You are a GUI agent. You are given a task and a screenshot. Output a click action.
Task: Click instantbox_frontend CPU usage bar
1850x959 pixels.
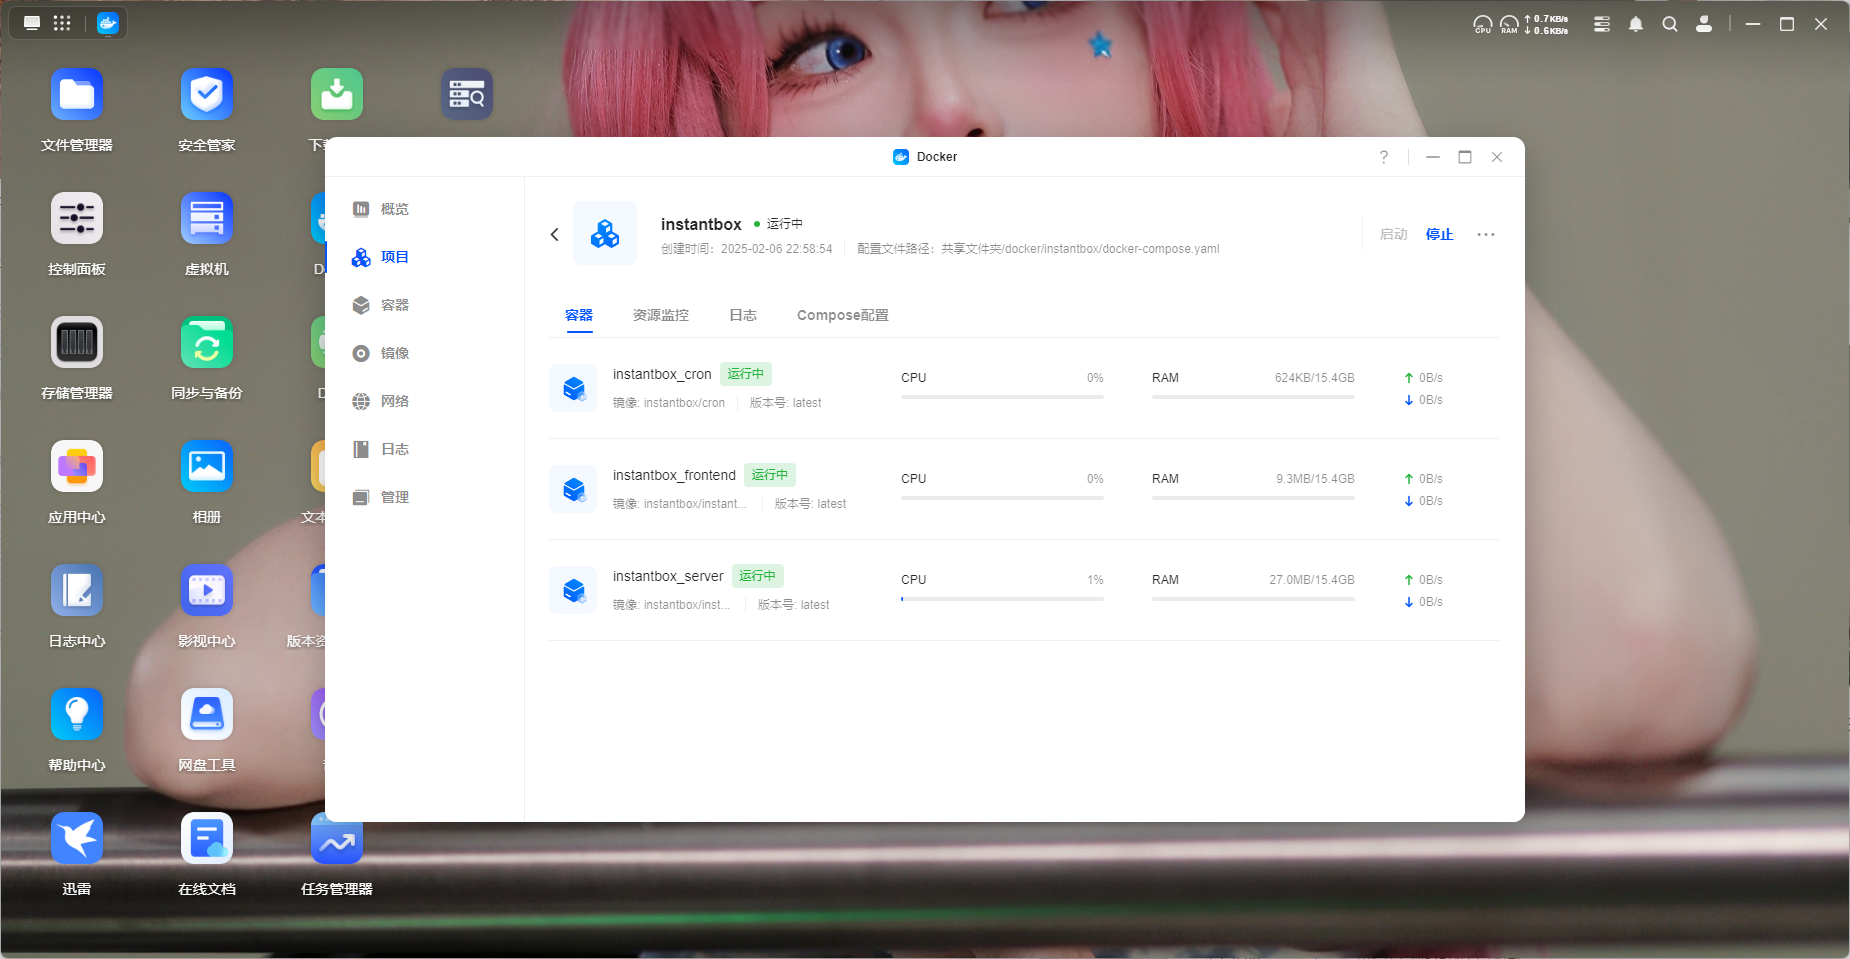1002,498
